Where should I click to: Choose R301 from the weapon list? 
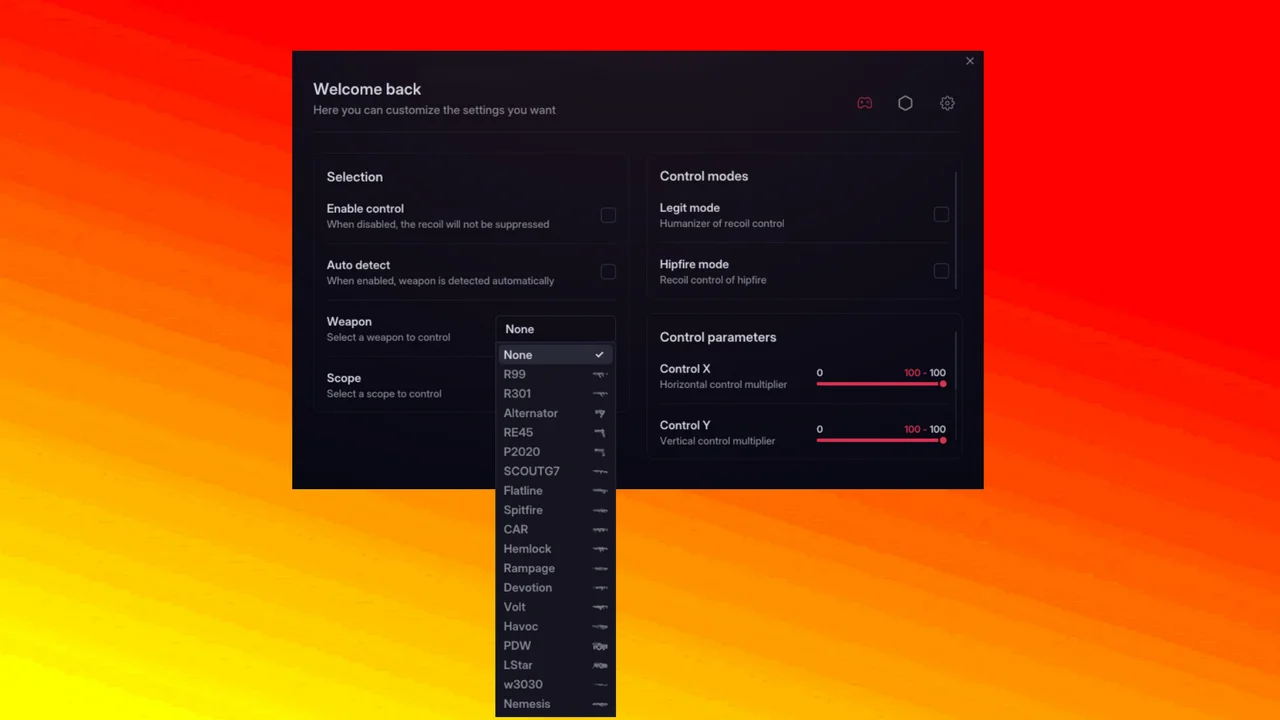click(518, 394)
